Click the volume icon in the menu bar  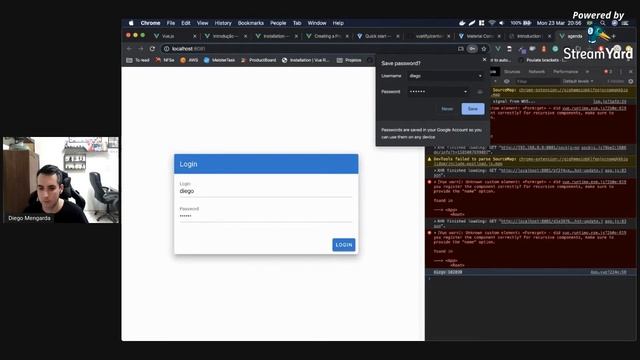(x=502, y=23)
